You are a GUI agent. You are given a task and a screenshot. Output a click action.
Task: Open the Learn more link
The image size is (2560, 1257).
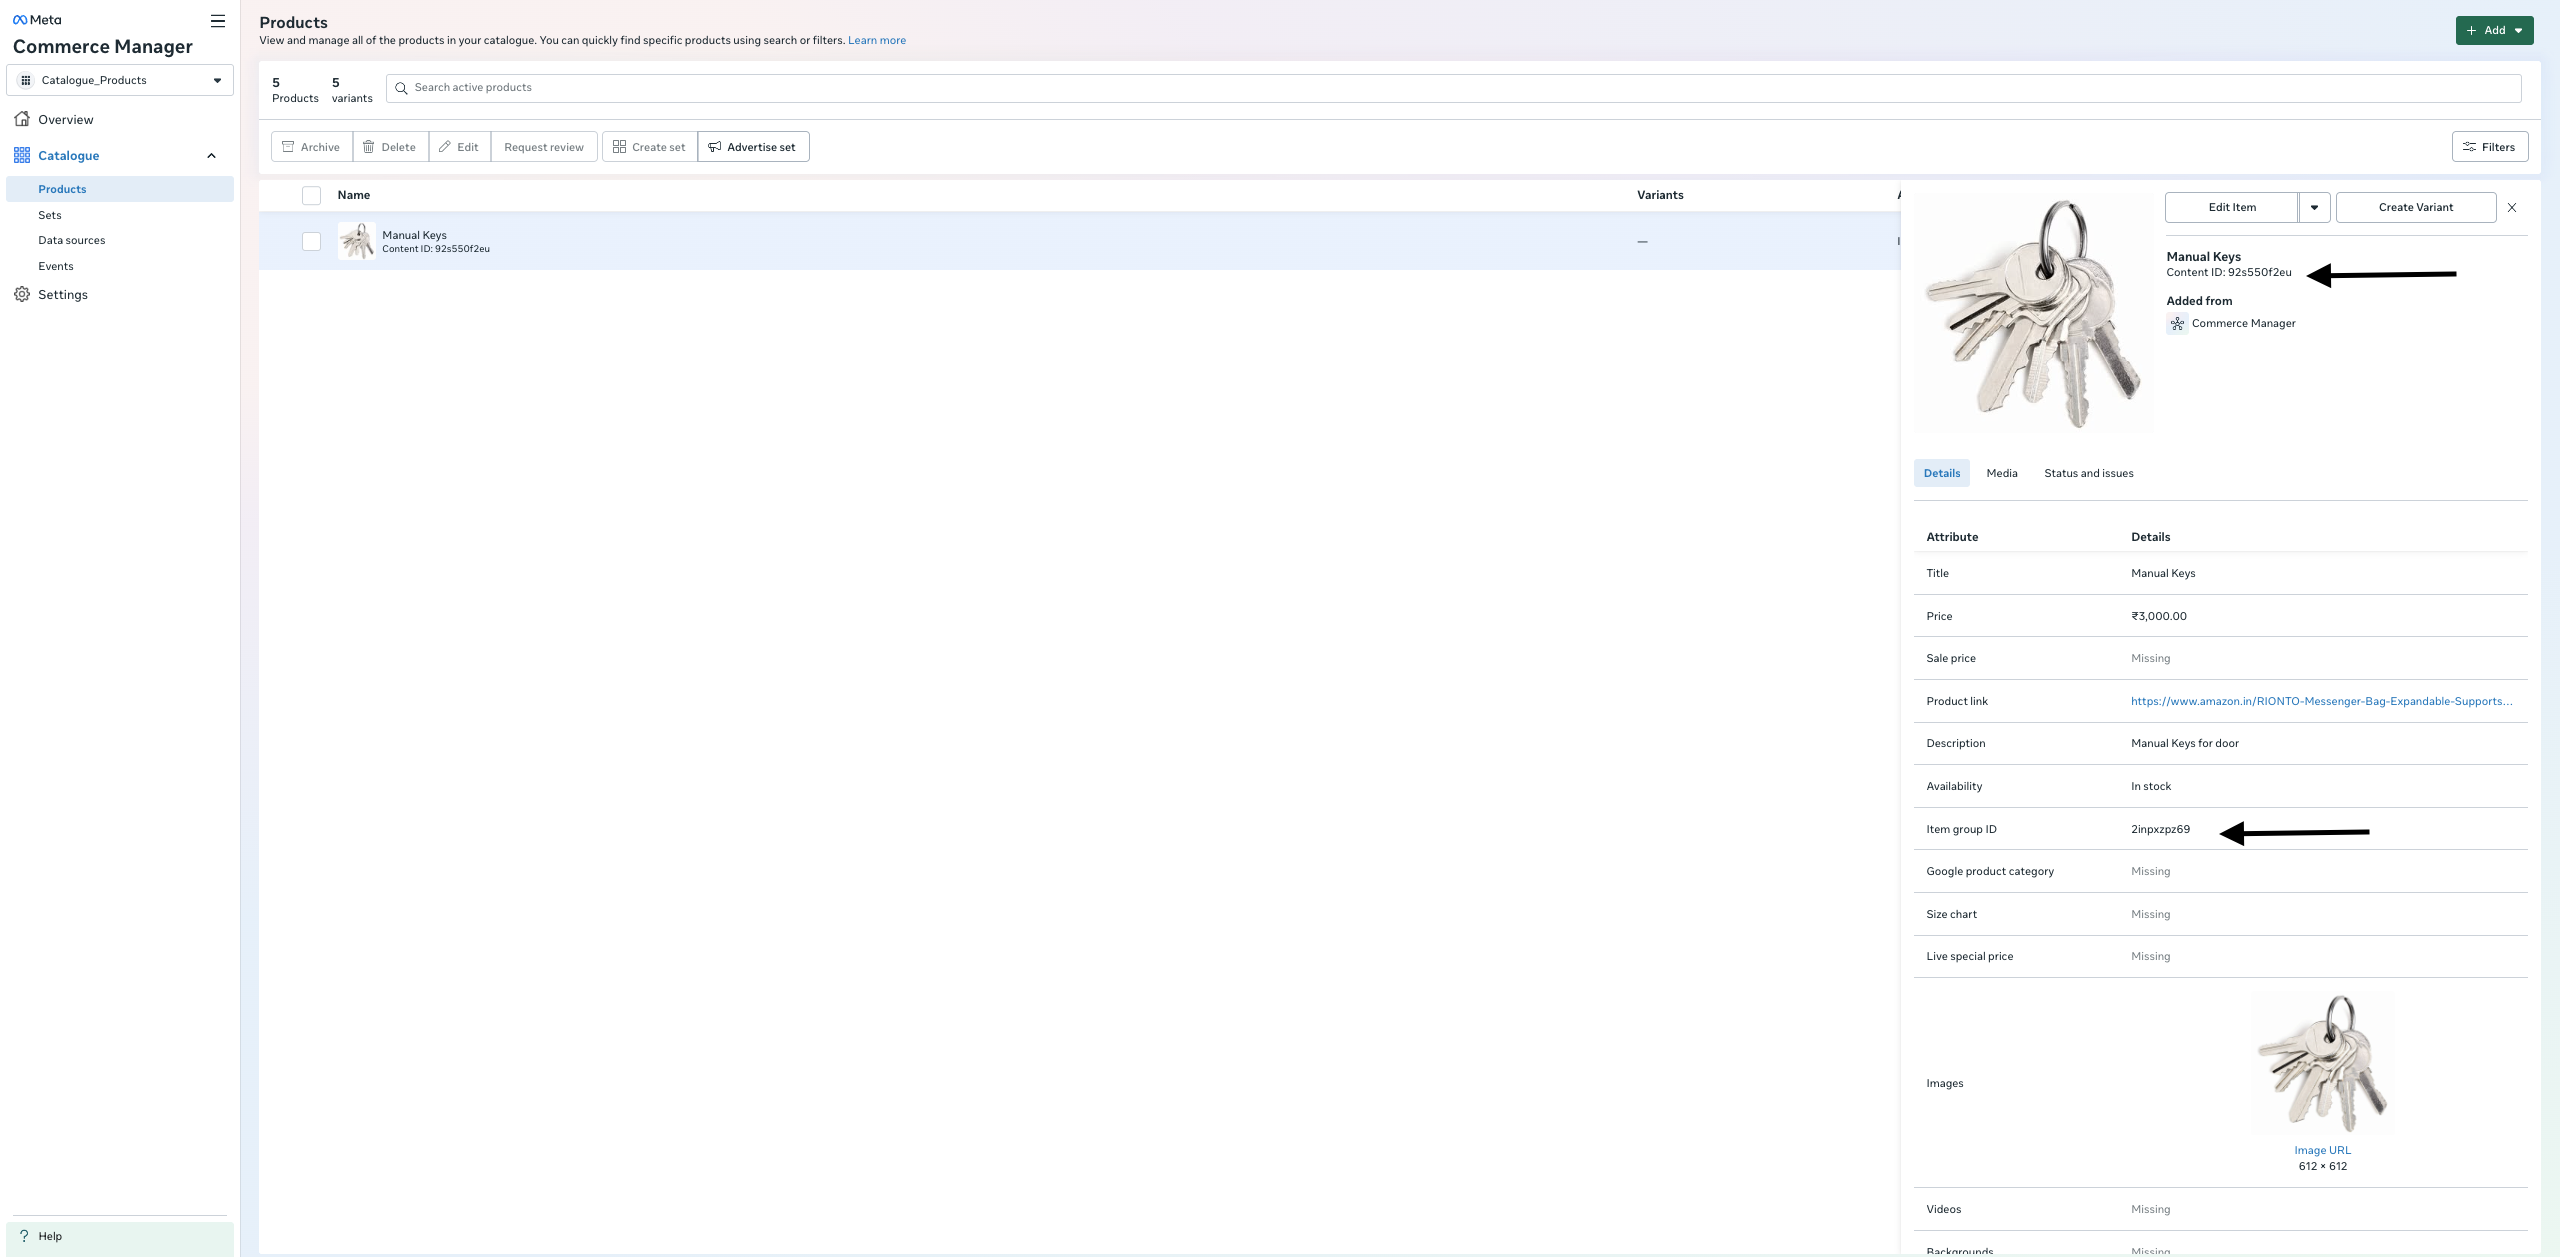[x=876, y=40]
